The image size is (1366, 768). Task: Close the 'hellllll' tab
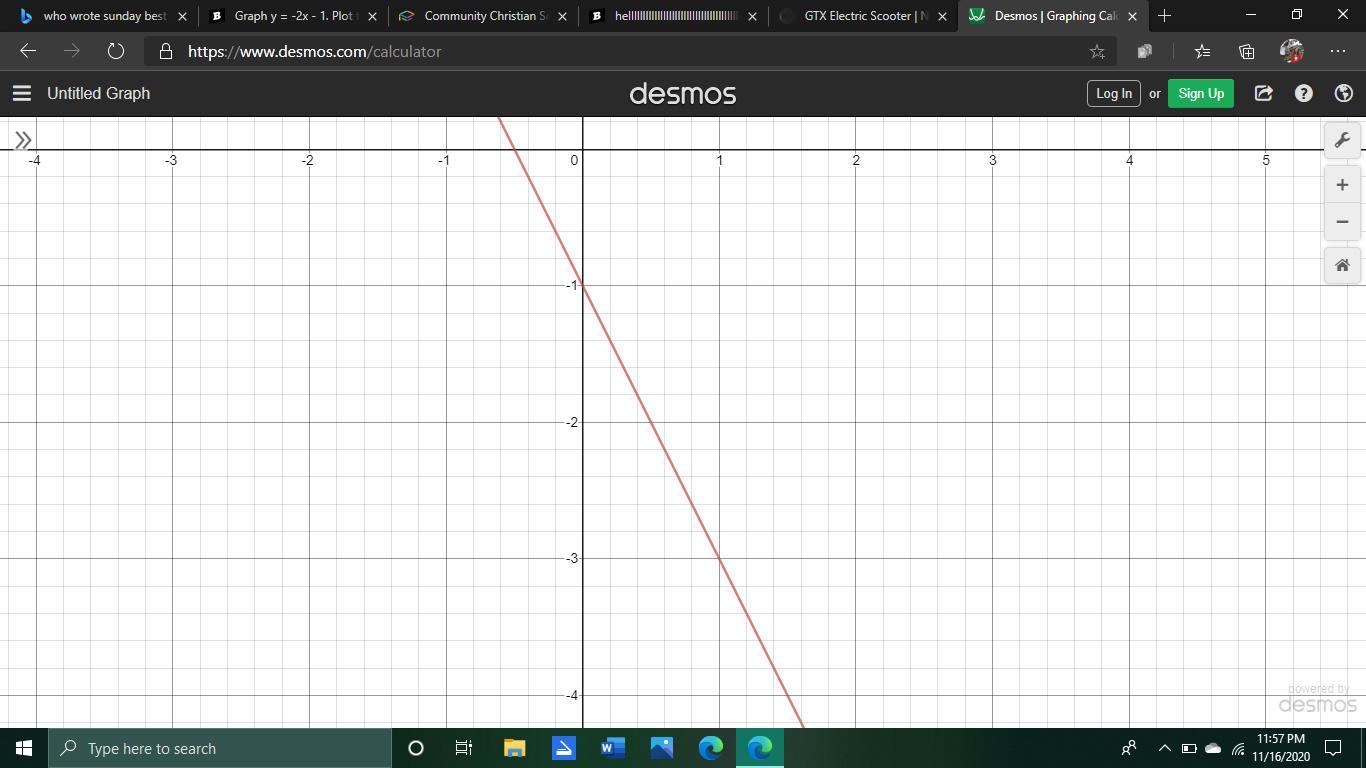coord(752,16)
